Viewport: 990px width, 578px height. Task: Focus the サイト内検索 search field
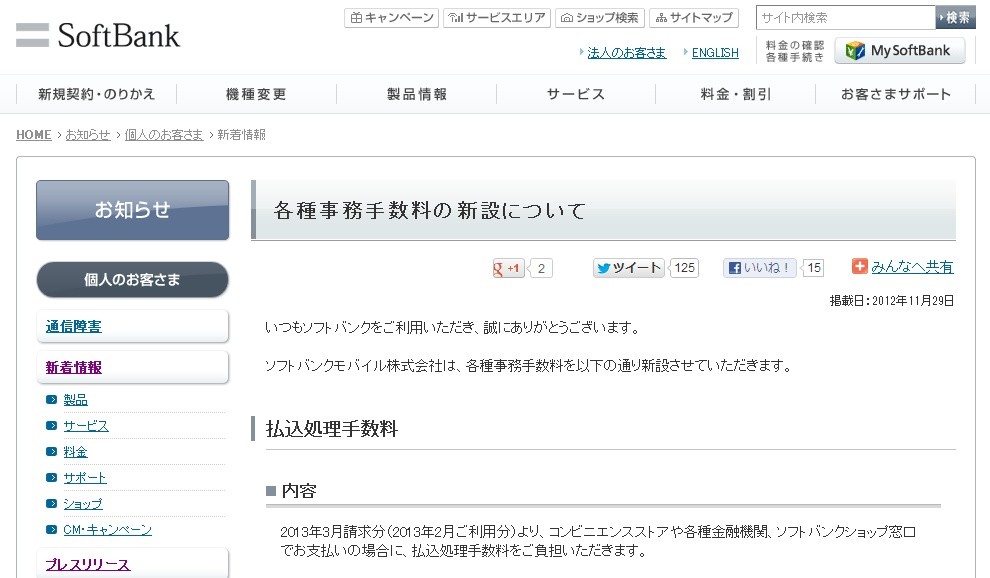845,18
